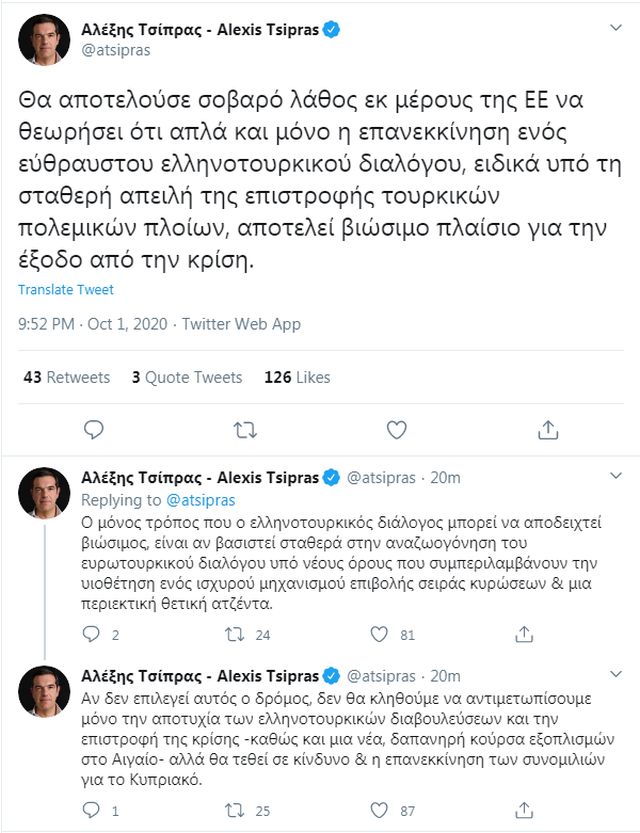This screenshot has width=640, height=833.
Task: Like the reply with 81 likes
Action: 379,634
